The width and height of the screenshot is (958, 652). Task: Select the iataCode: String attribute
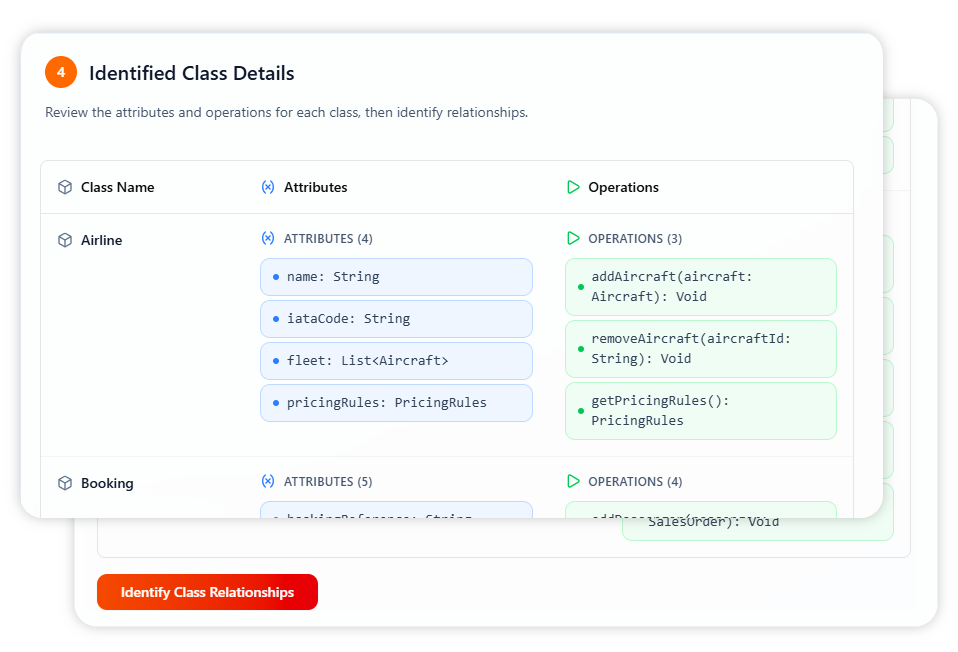pos(396,319)
